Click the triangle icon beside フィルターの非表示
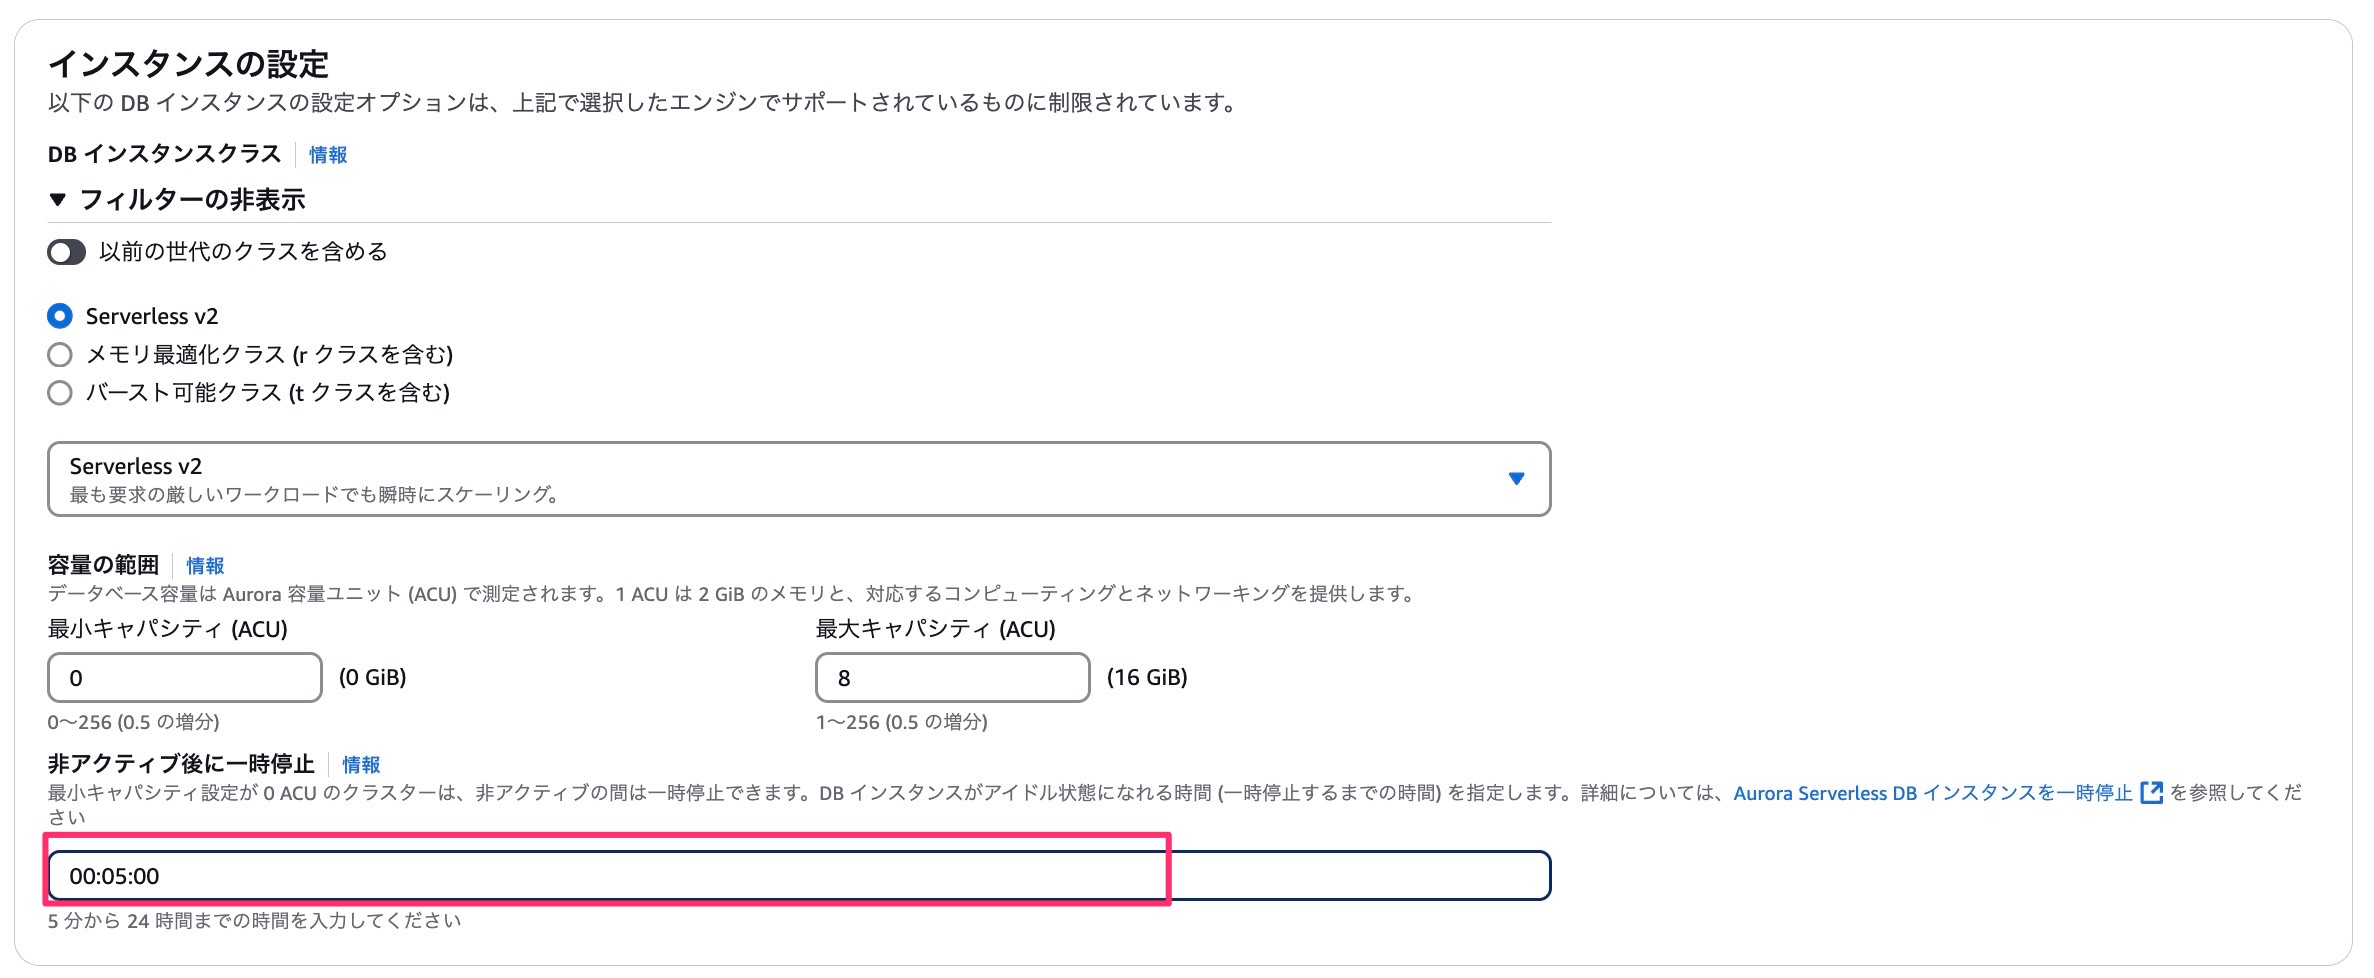 [58, 200]
